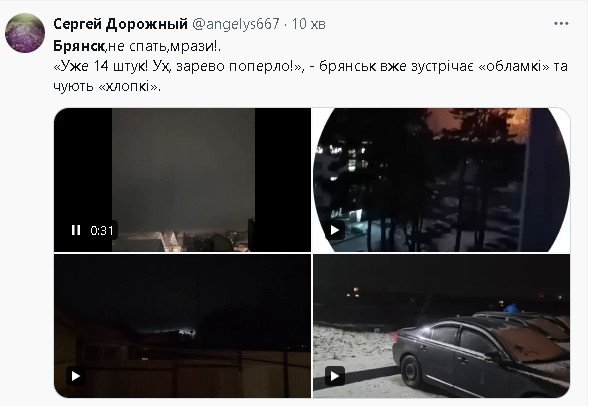Open the thumbnail with the orange glow behind the trees
The image size is (594, 406).
[x=441, y=180]
